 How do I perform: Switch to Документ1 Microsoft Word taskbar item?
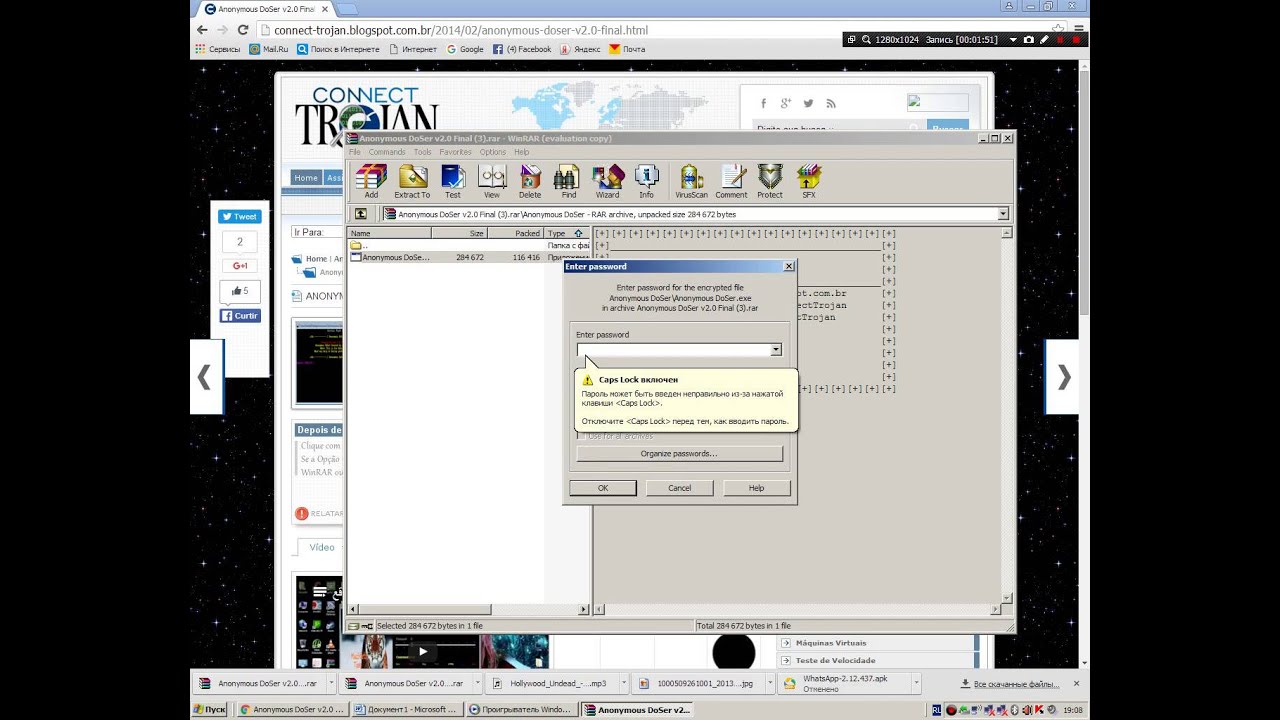405,709
